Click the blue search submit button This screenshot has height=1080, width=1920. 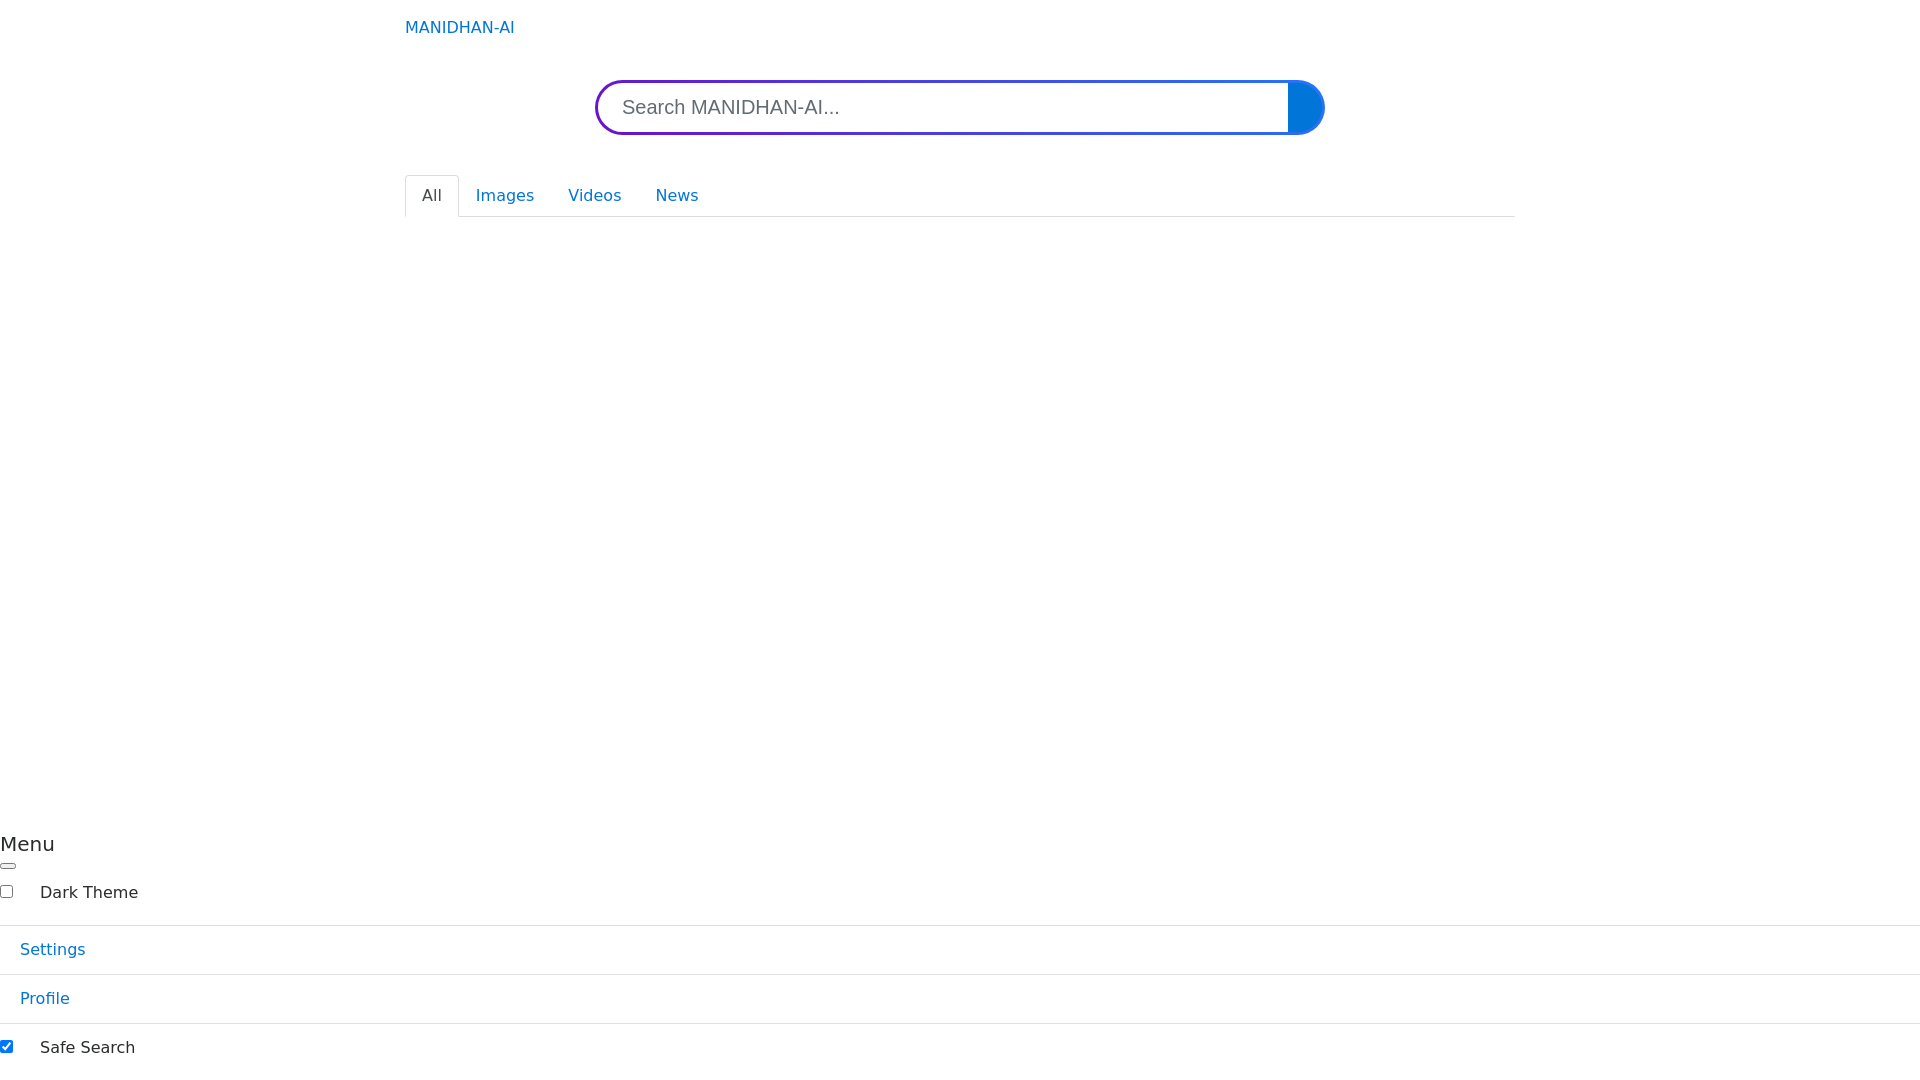[x=1305, y=107]
